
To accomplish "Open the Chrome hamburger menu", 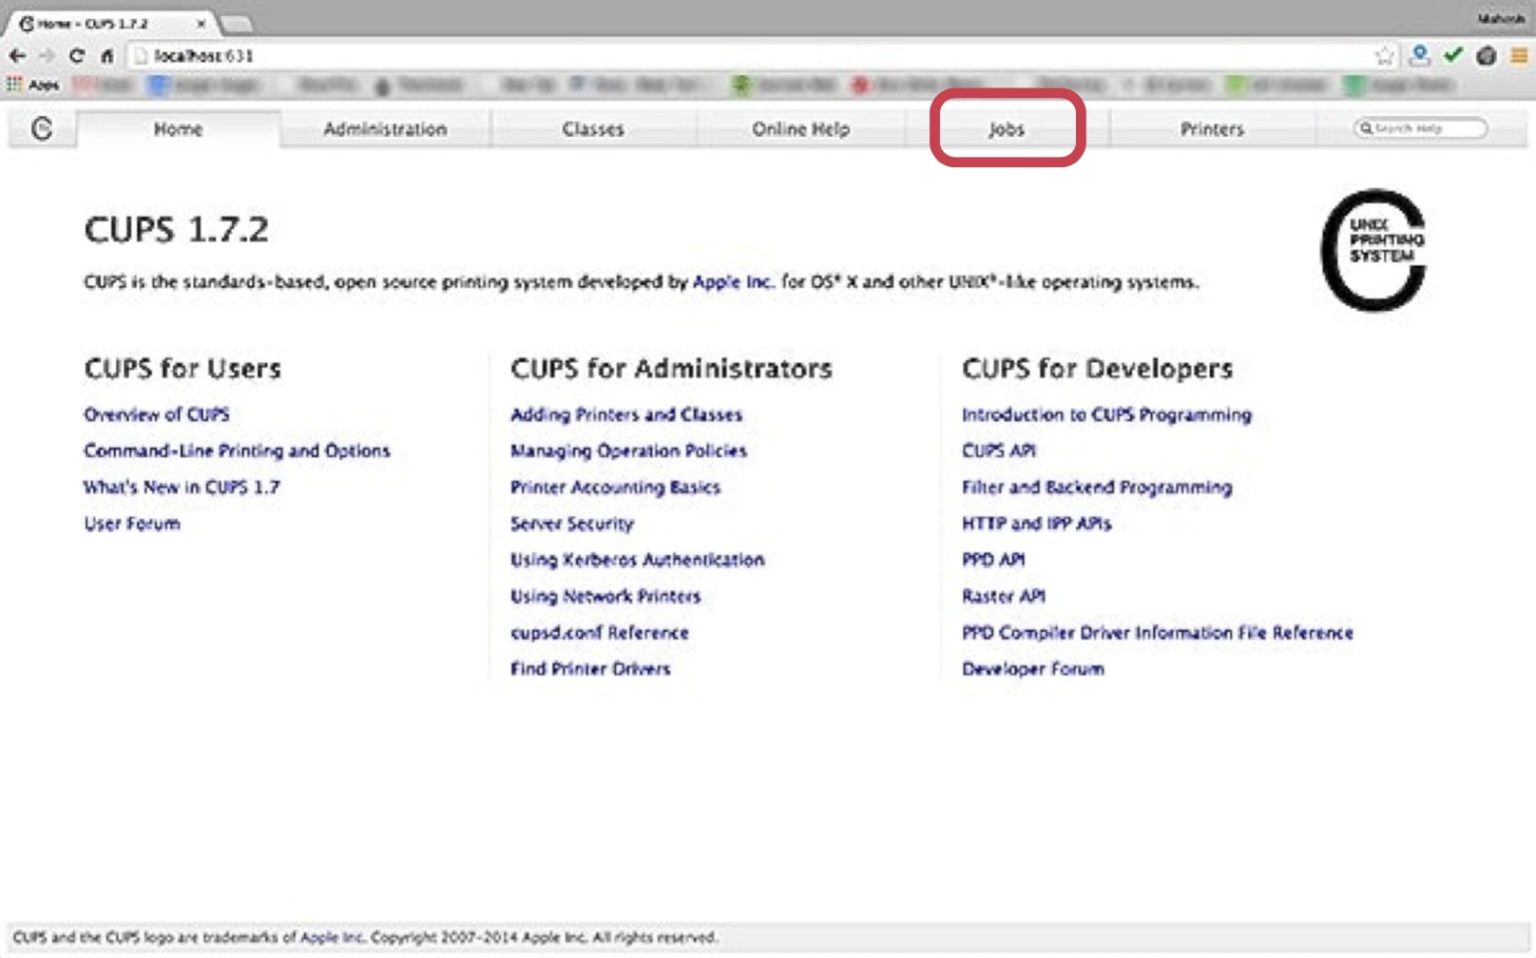I will coord(1519,56).
